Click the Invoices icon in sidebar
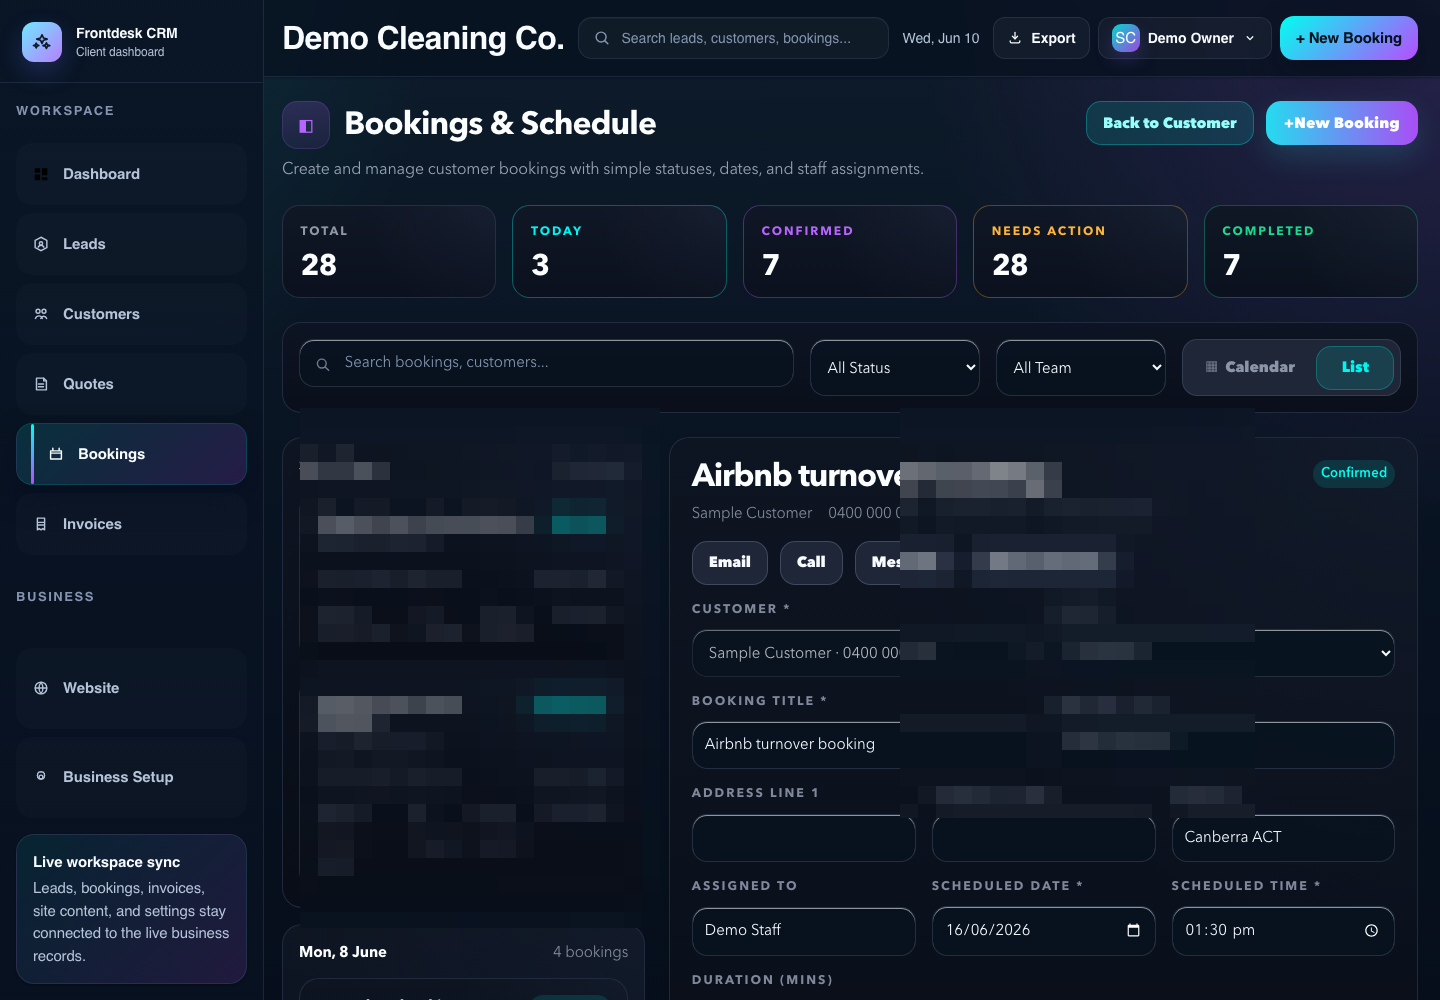This screenshot has height=1000, width=1440. pyautogui.click(x=41, y=524)
